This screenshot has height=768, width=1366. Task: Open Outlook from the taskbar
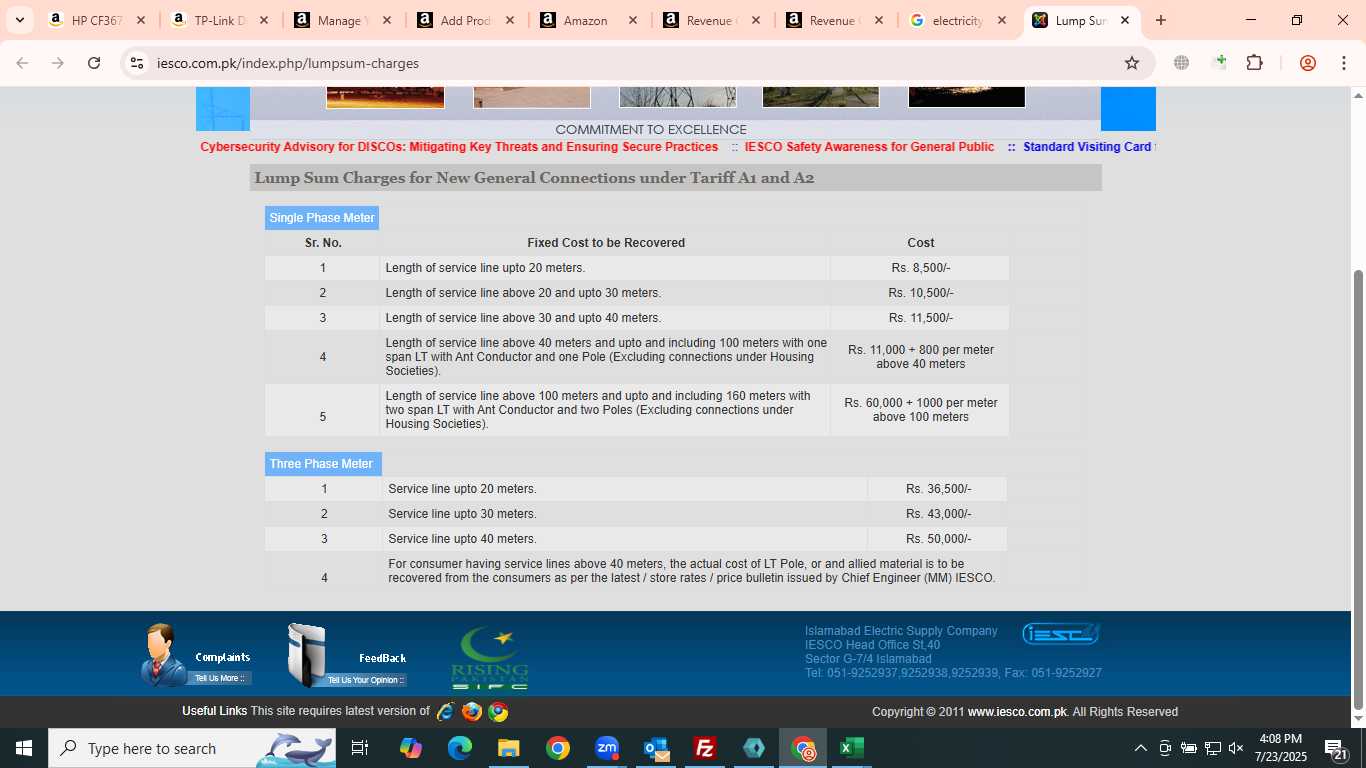click(x=656, y=748)
